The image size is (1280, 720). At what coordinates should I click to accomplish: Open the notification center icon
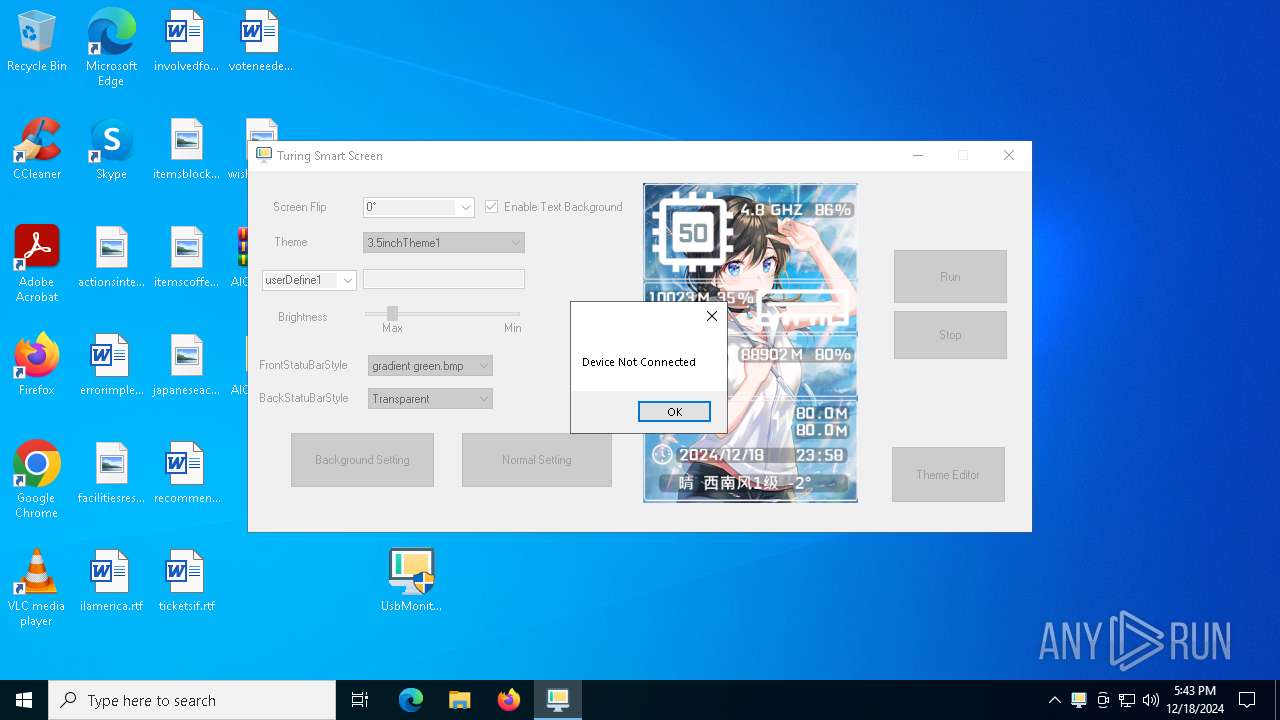coord(1247,700)
